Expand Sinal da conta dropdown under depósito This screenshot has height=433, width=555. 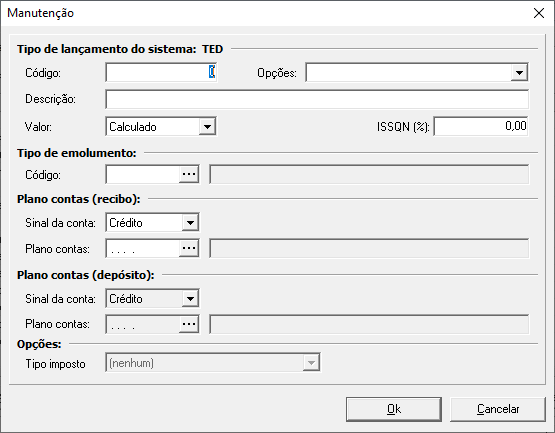click(190, 298)
